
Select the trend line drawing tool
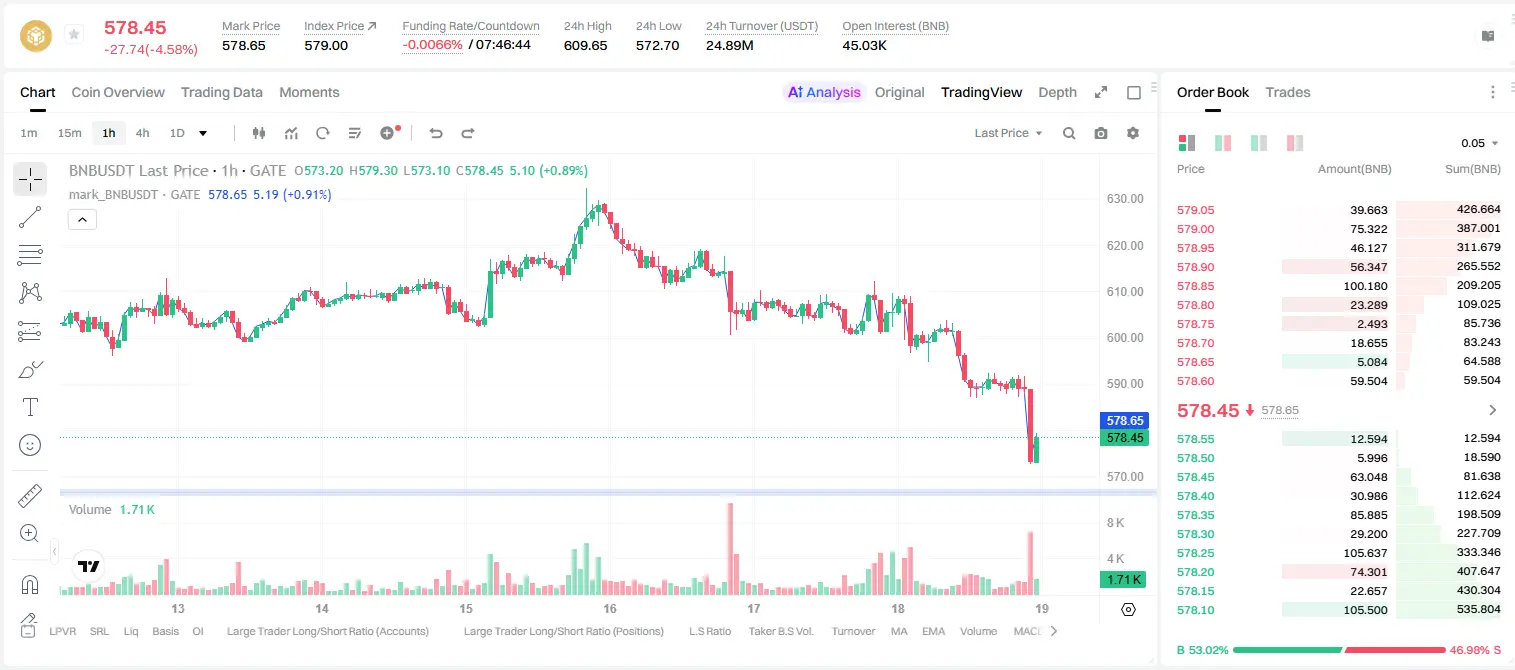point(30,217)
